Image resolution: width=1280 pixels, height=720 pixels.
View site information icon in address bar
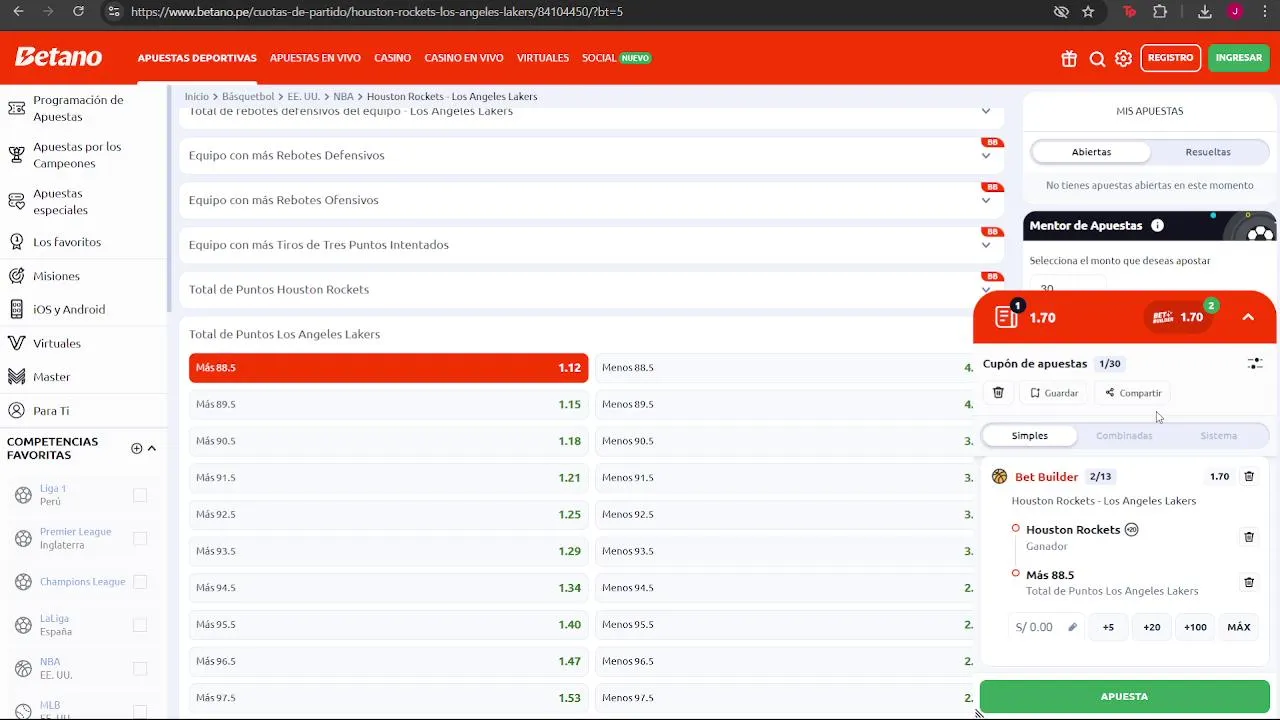click(113, 12)
